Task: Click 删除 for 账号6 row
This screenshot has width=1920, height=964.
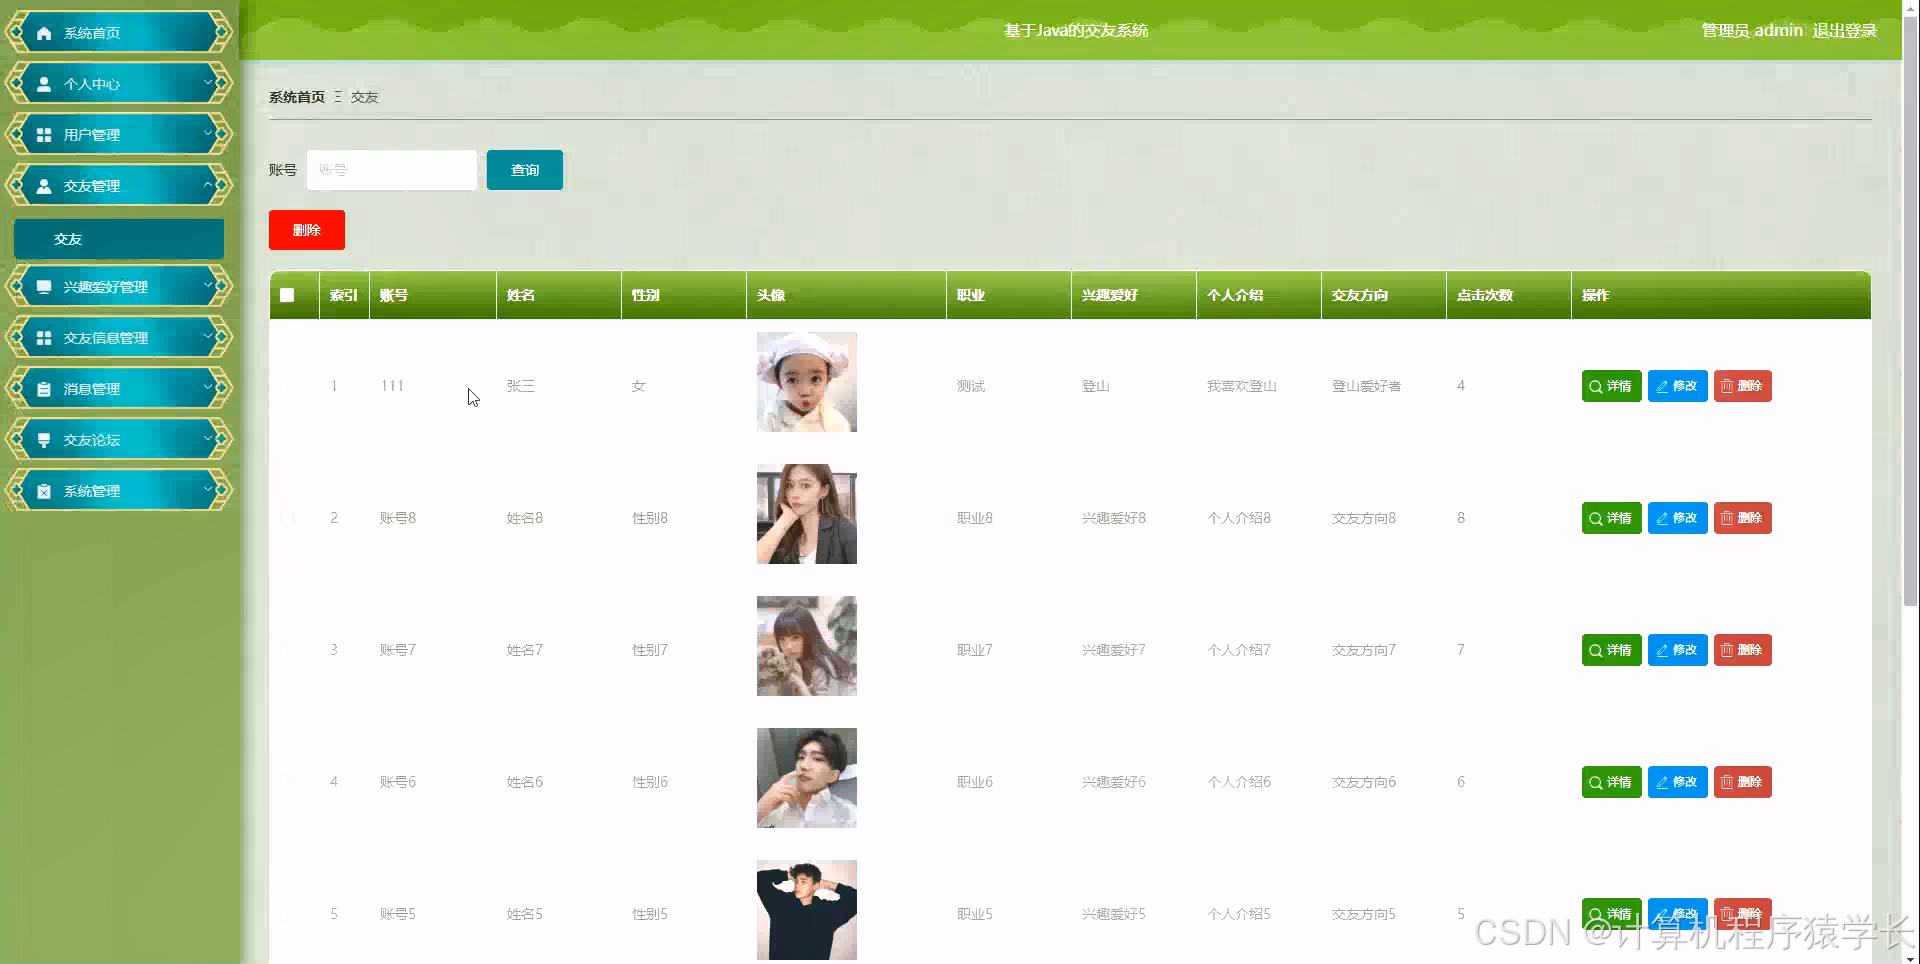Action: (1742, 782)
